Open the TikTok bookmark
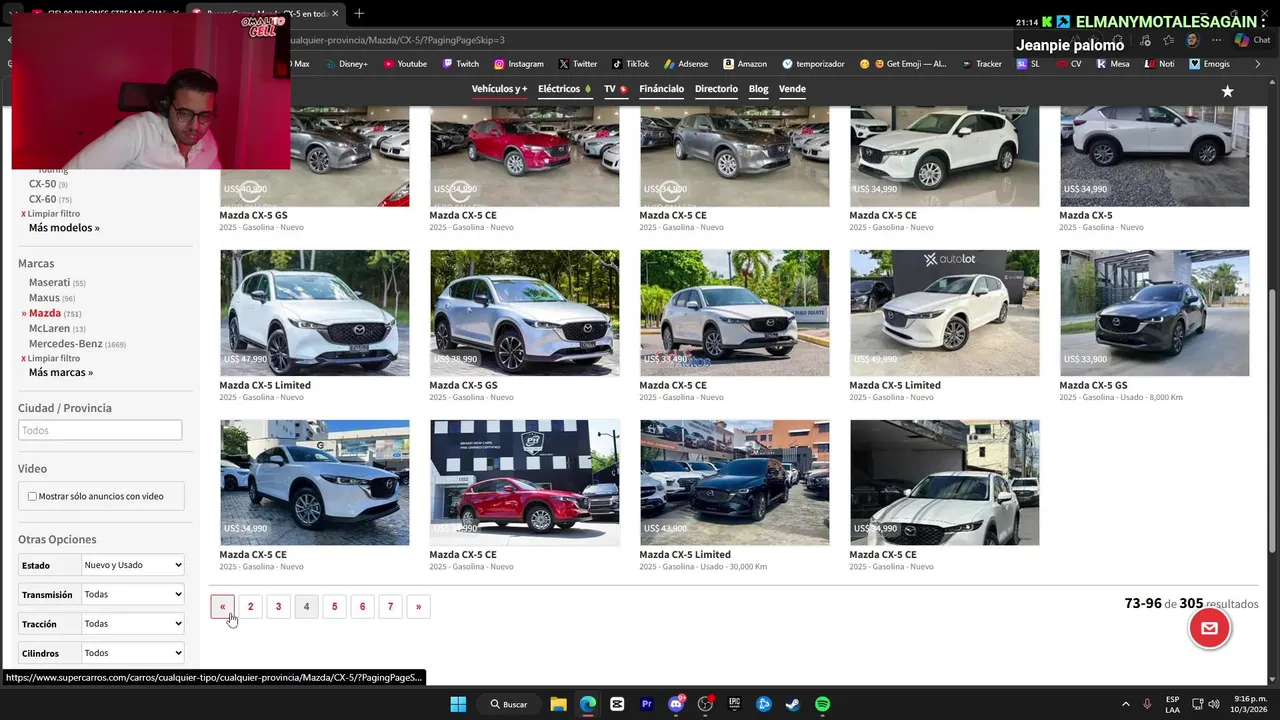The width and height of the screenshot is (1280, 720). click(x=630, y=64)
